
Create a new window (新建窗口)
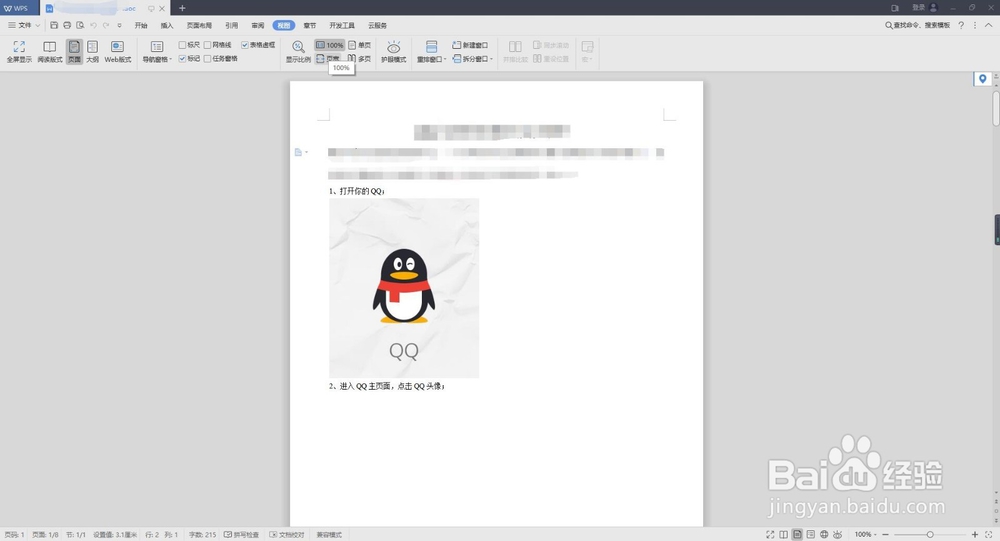click(x=470, y=45)
